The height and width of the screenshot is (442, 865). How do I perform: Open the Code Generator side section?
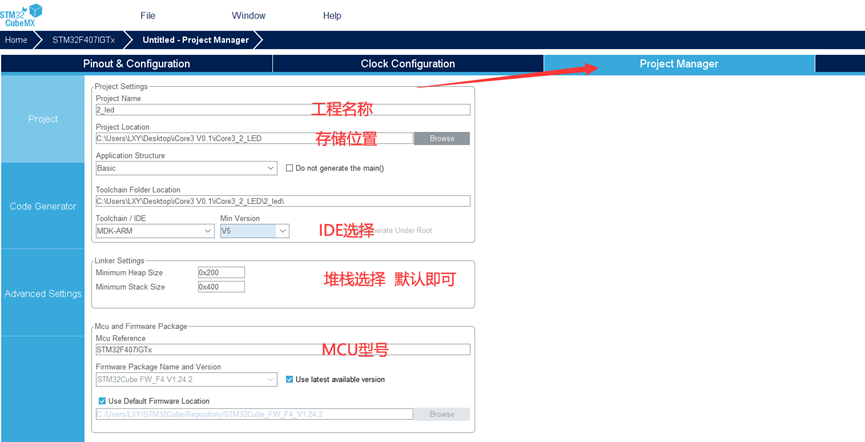pyautogui.click(x=42, y=206)
